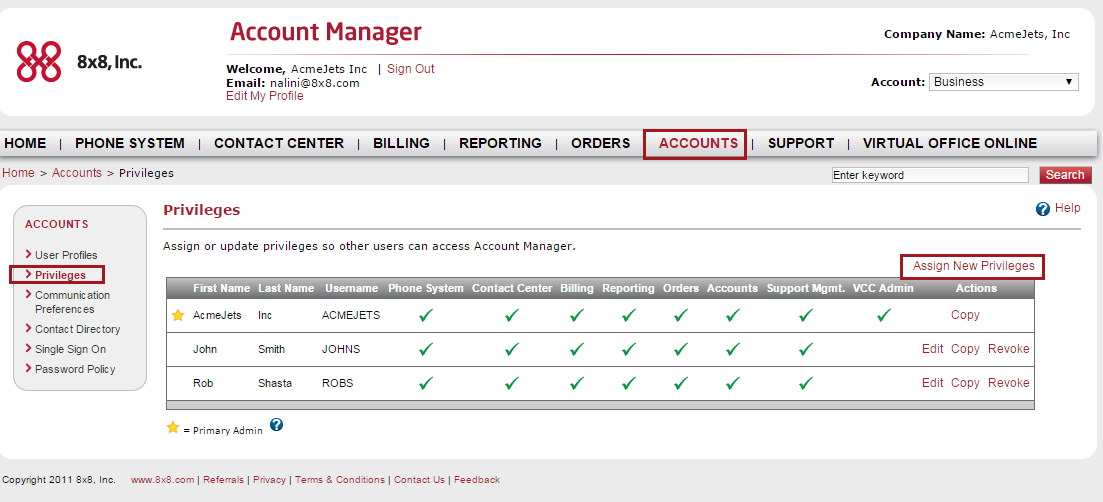Click Rob Shasta Phone System checkmark

click(x=426, y=383)
